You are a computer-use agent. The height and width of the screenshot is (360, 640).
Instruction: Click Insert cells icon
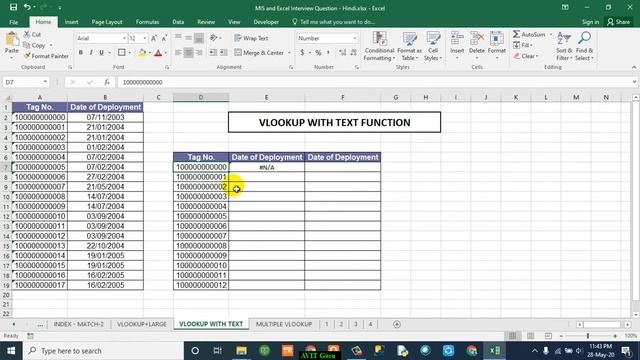coord(457,39)
